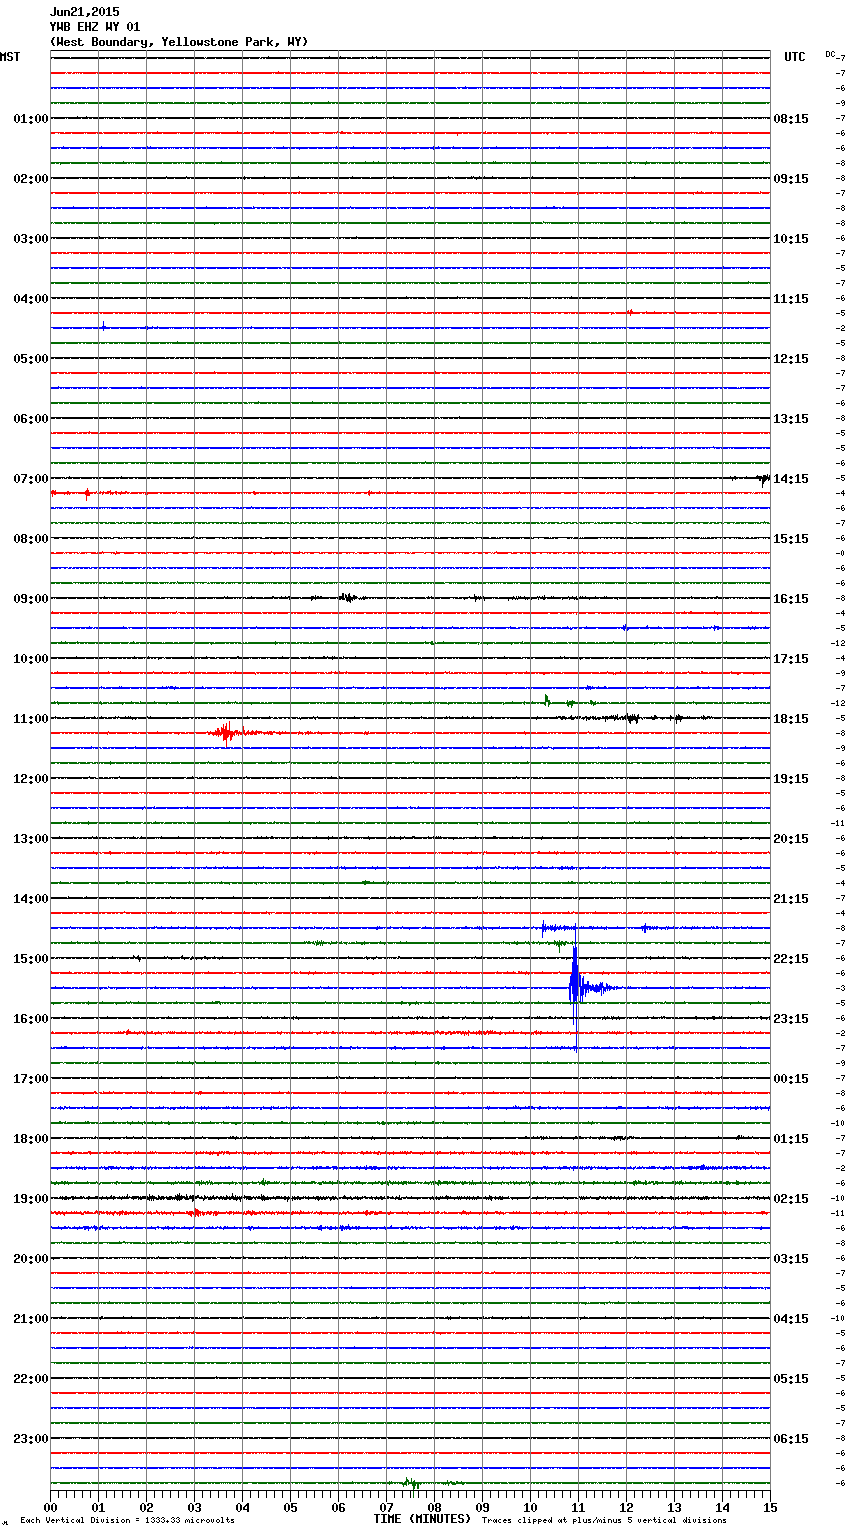
Task: Click the 15 minute tick on bottom axis
Action: click(x=770, y=1507)
